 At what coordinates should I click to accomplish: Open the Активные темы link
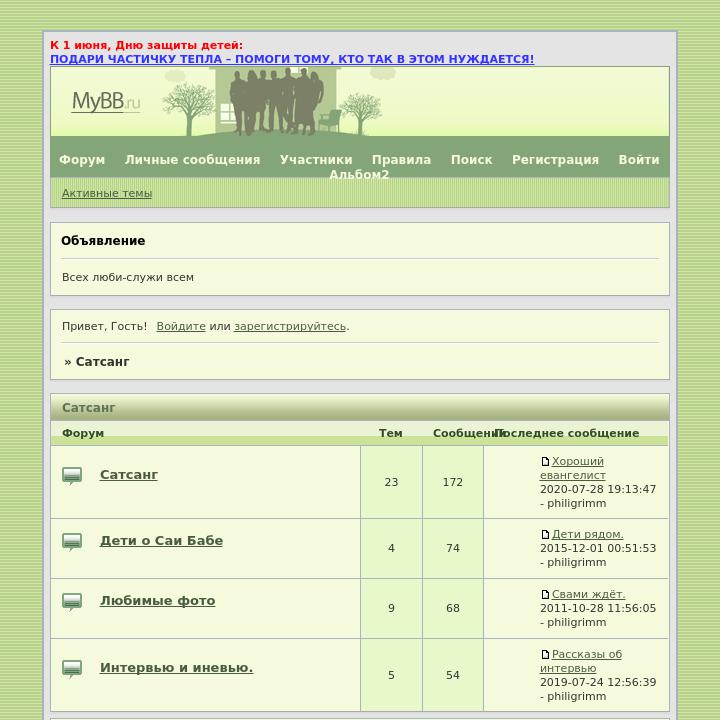(107, 193)
